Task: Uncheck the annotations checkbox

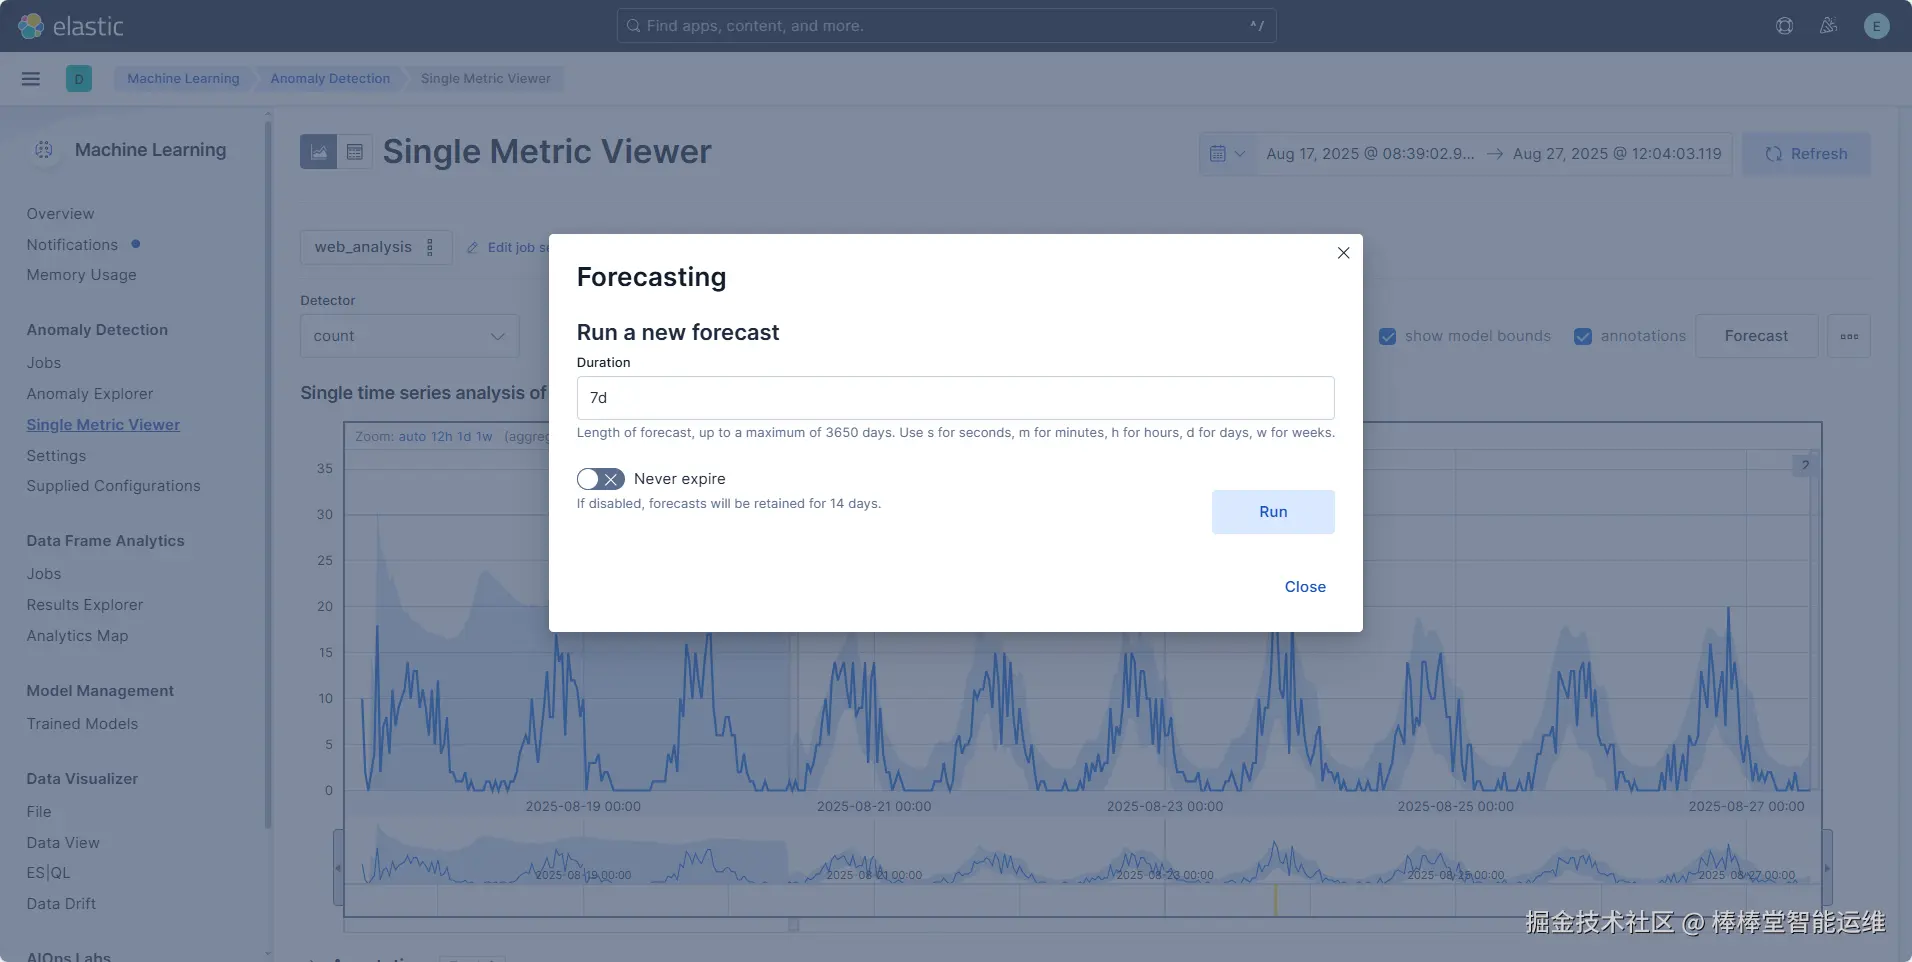Action: [x=1583, y=337]
